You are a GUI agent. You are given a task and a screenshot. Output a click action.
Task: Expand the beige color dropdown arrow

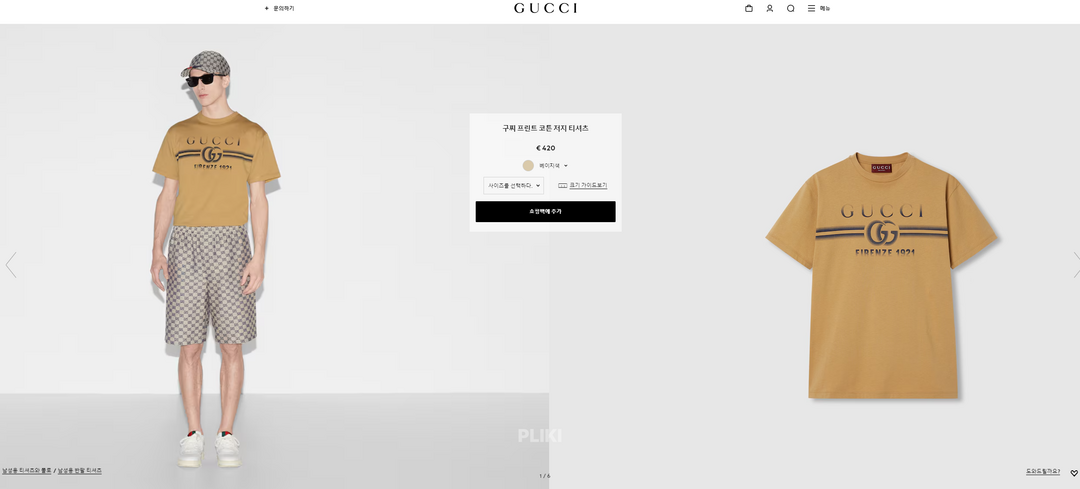pyautogui.click(x=565, y=166)
